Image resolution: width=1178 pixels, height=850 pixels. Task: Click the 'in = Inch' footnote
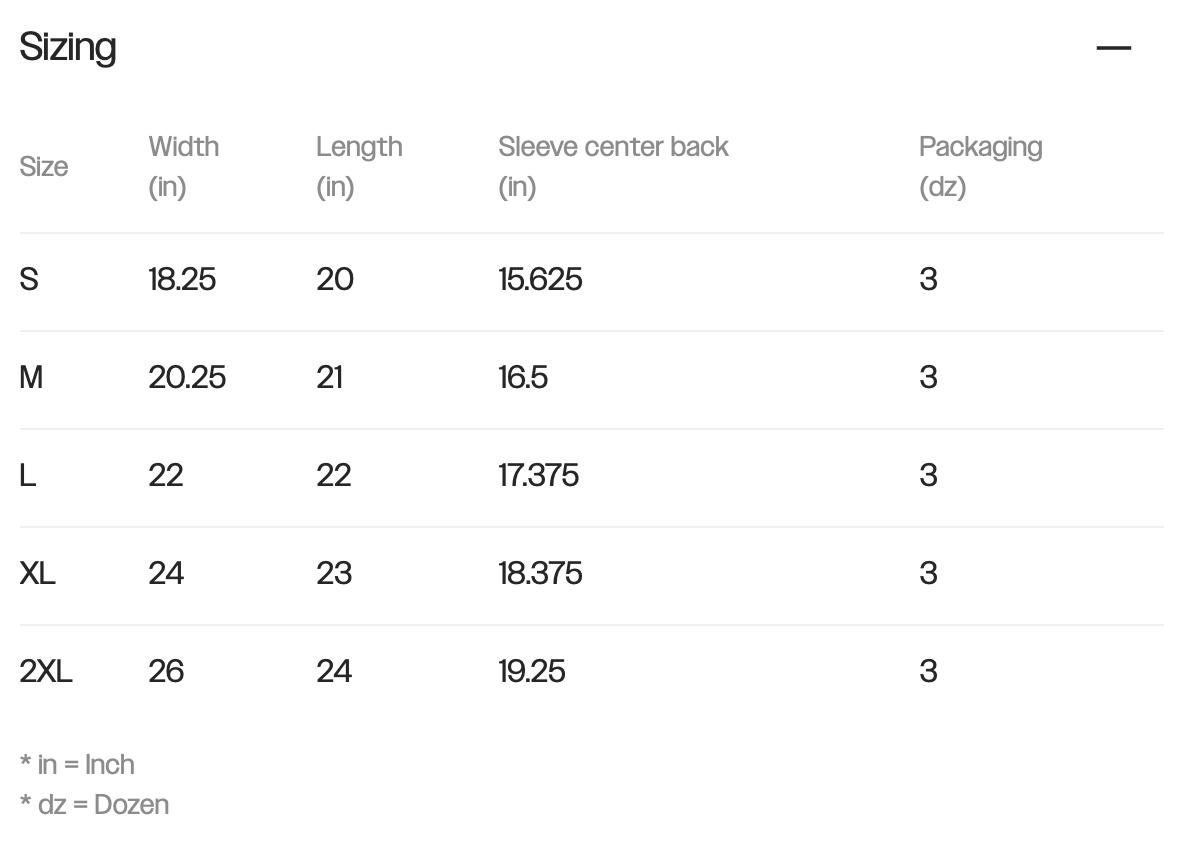(x=77, y=764)
